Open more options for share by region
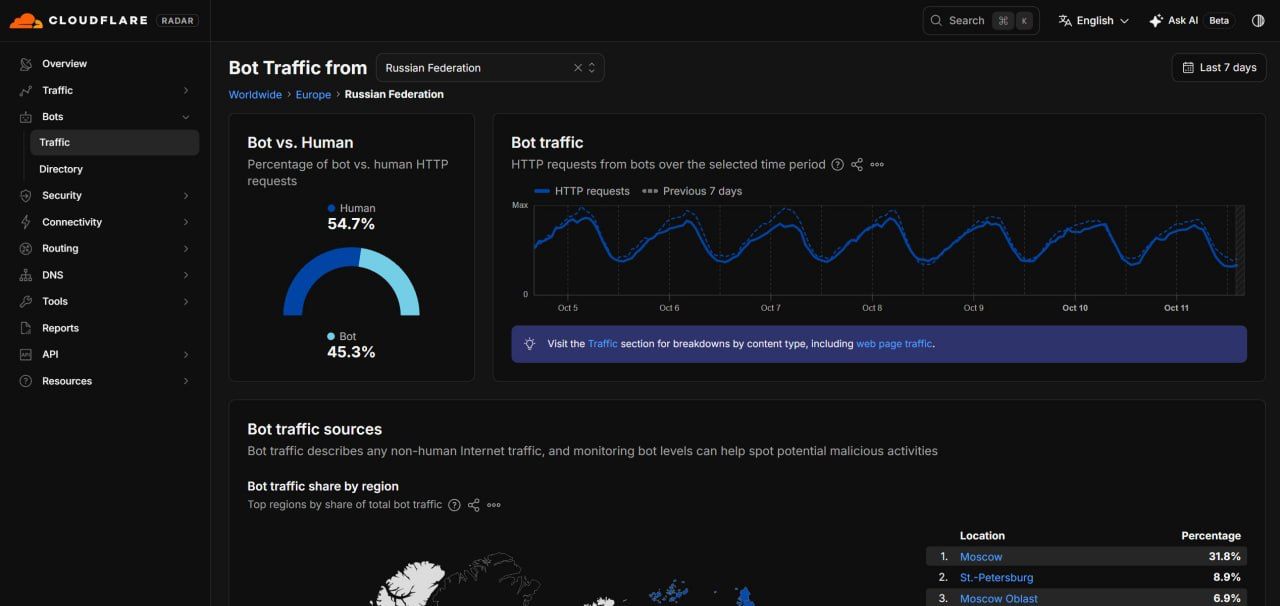Viewport: 1280px width, 606px height. coord(494,505)
